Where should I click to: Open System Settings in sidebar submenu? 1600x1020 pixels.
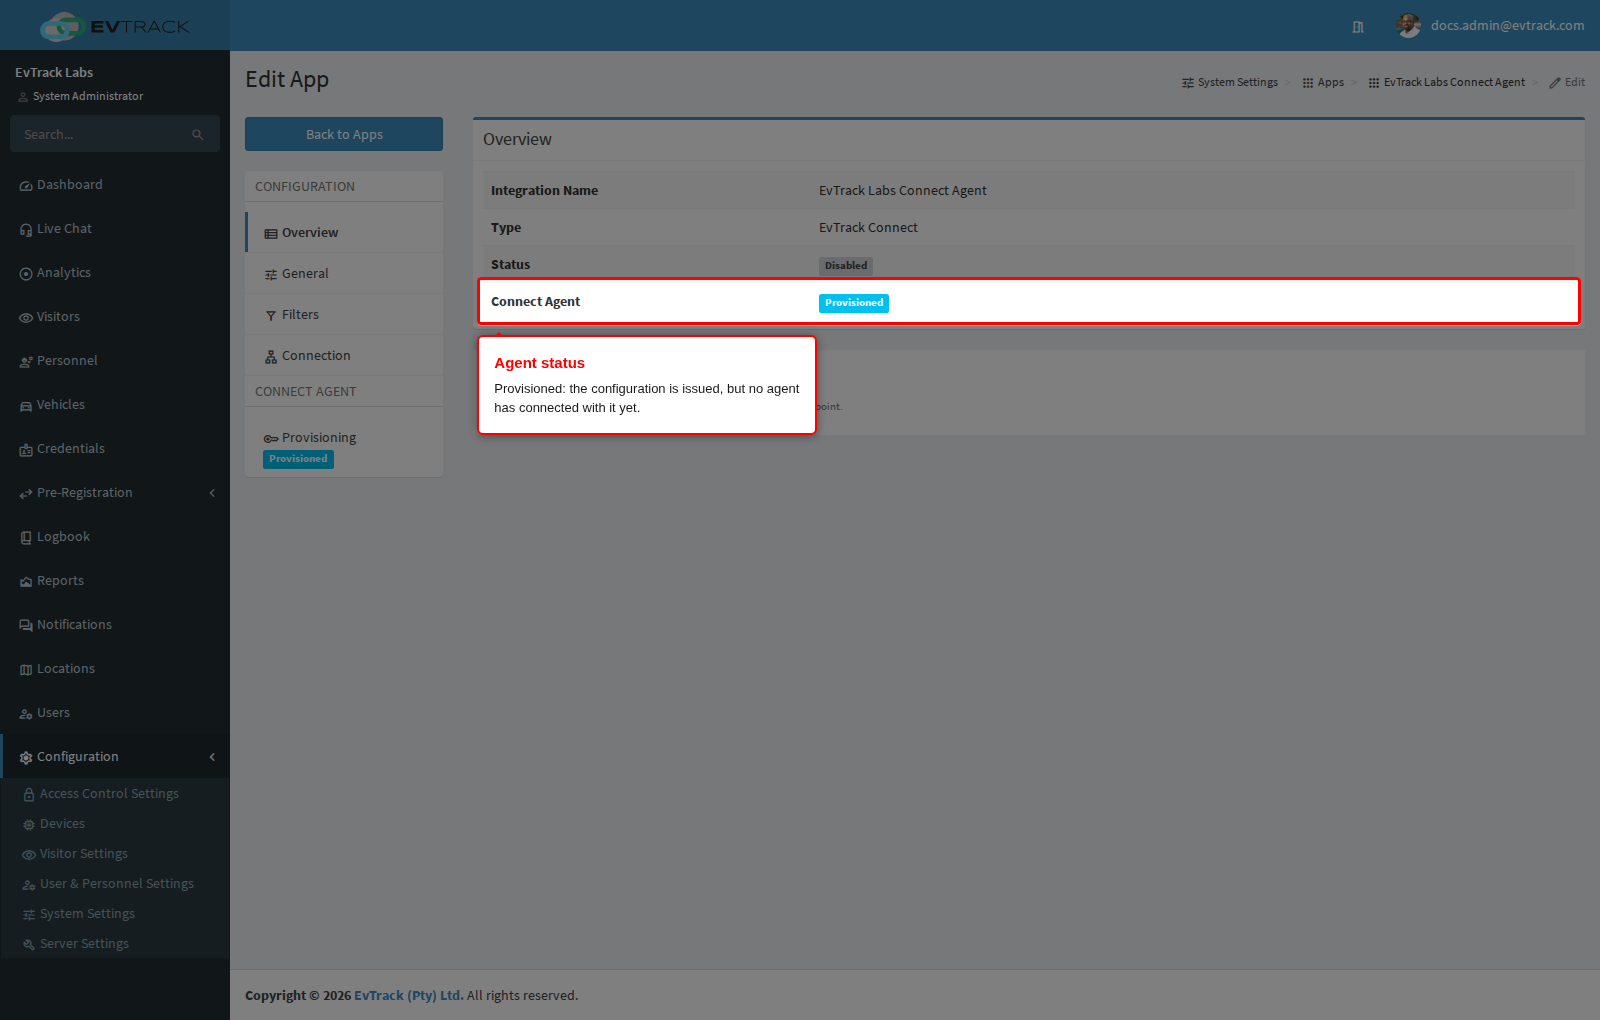tap(115, 914)
